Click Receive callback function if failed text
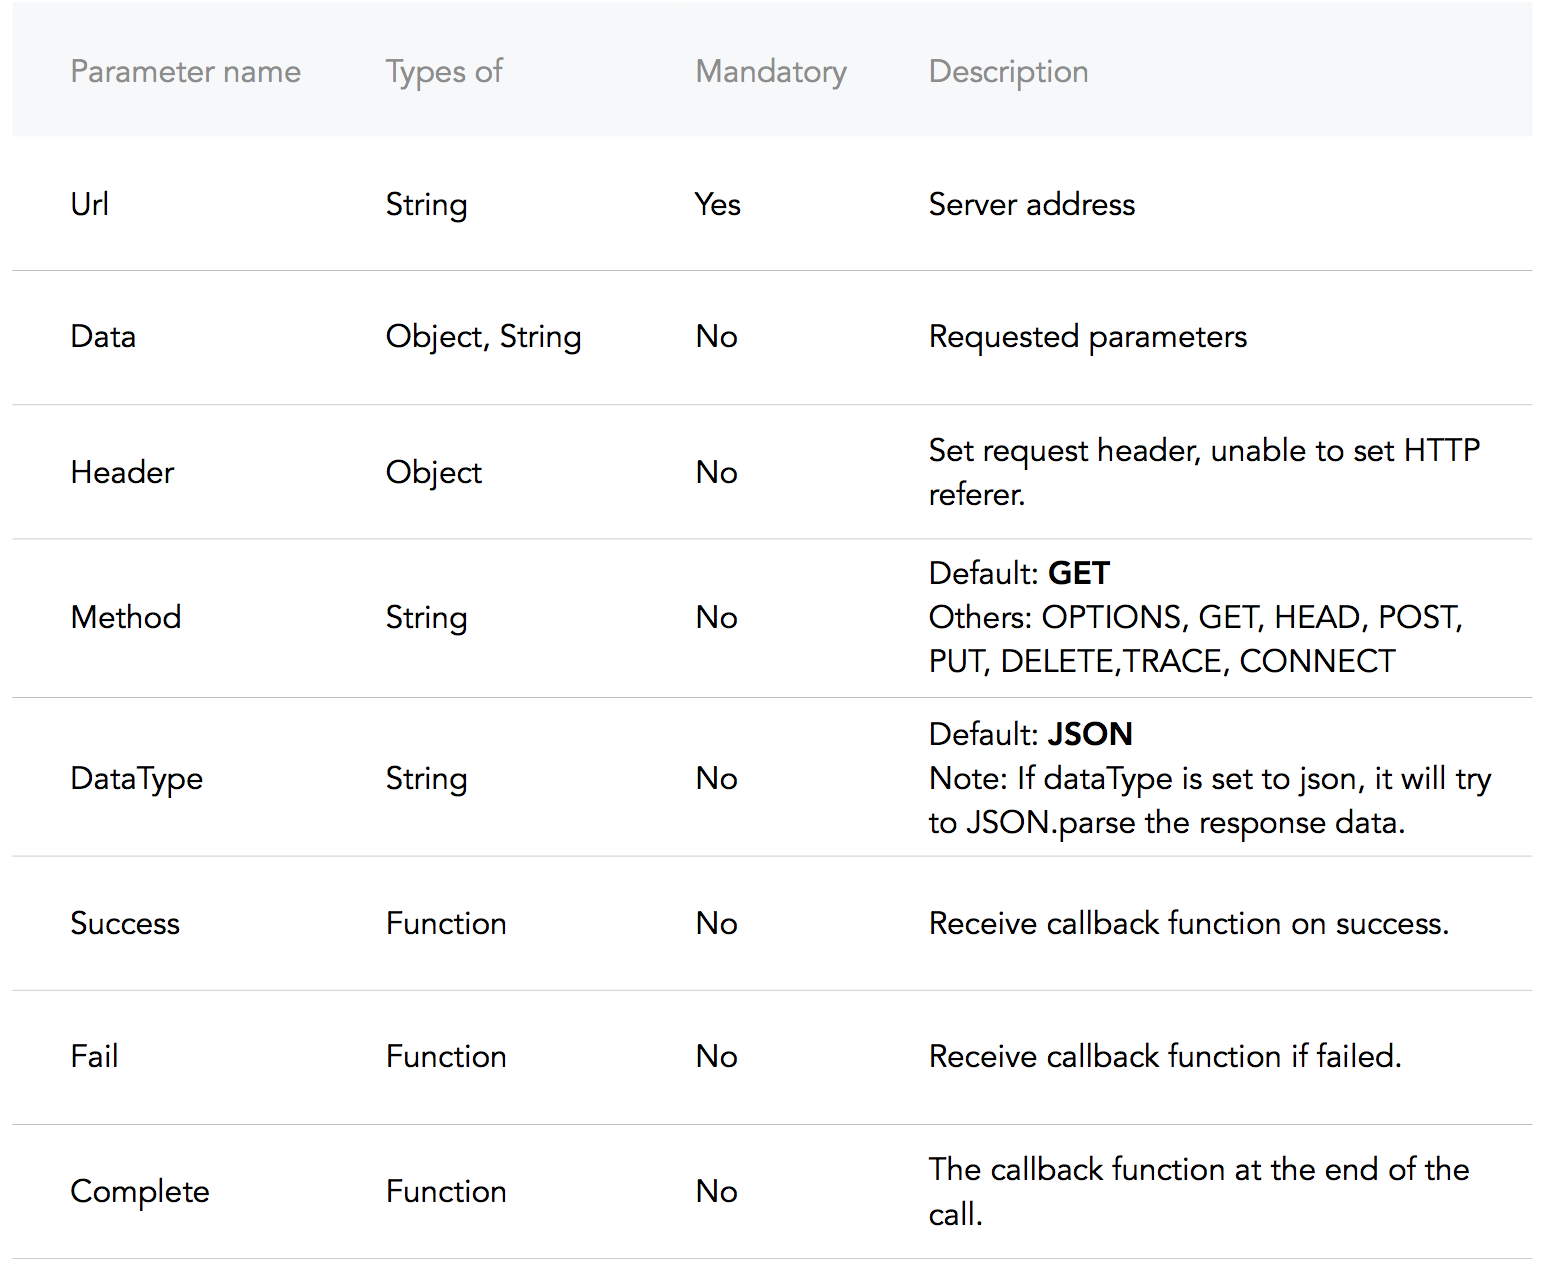The image size is (1548, 1266). tap(1164, 1056)
